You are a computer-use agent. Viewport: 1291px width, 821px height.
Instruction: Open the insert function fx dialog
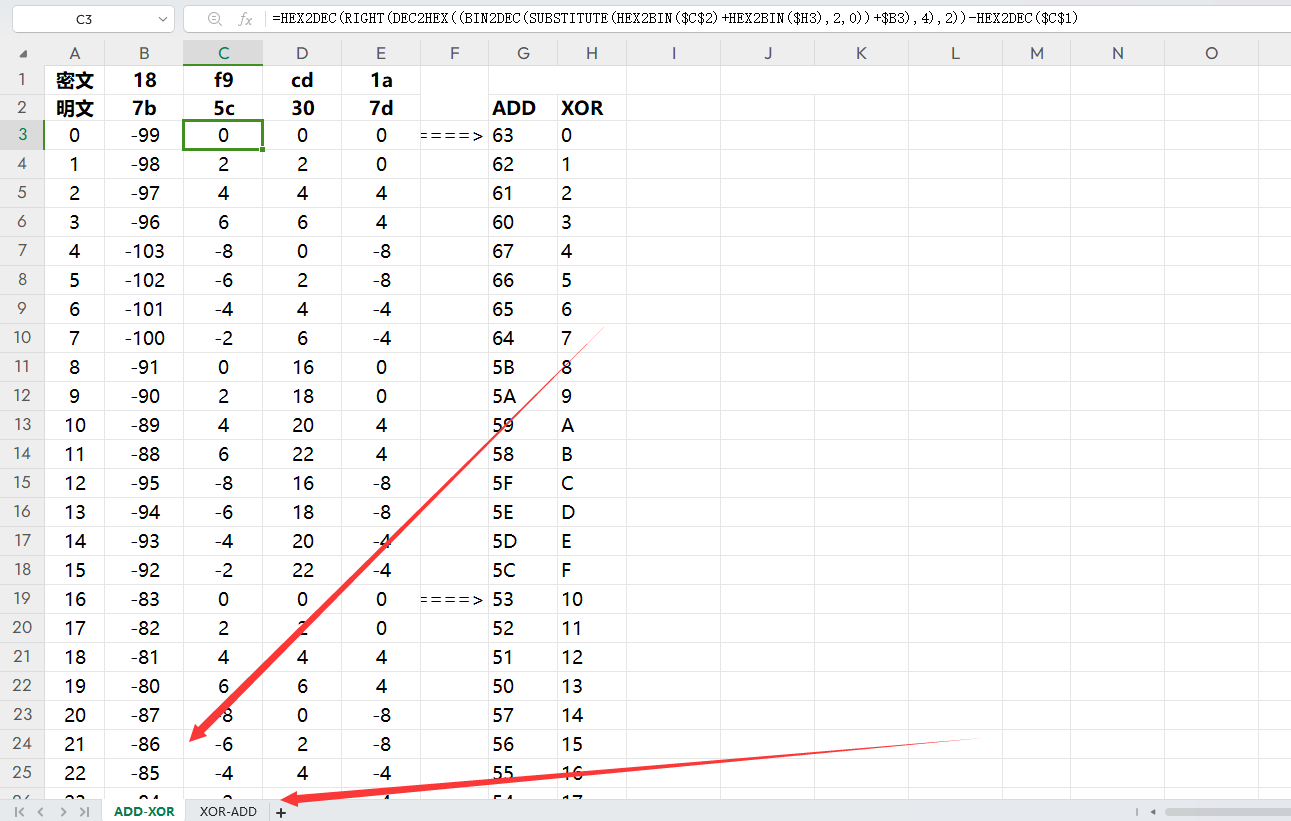point(245,19)
